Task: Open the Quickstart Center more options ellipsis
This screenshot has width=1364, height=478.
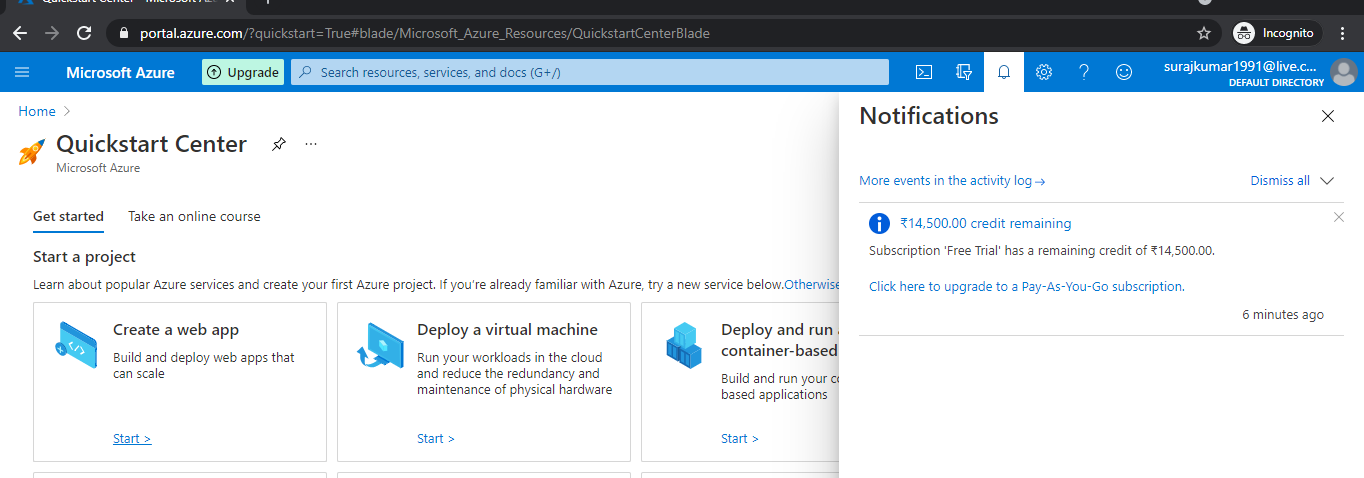Action: coord(311,144)
